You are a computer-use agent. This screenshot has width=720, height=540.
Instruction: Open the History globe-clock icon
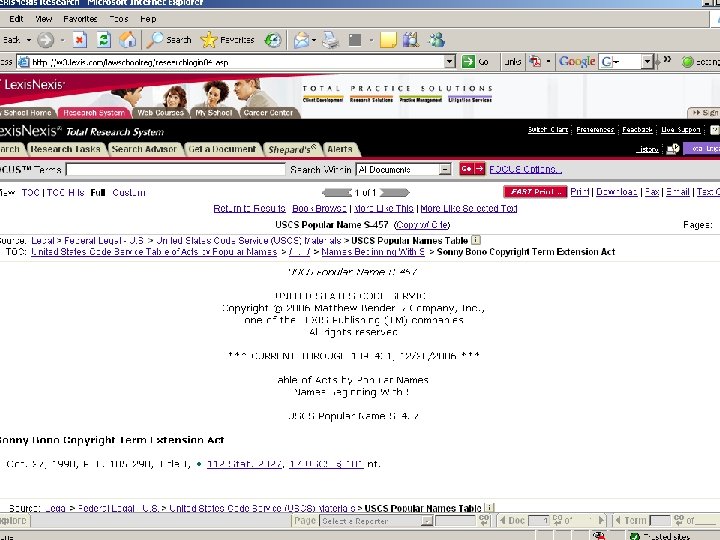(273, 40)
